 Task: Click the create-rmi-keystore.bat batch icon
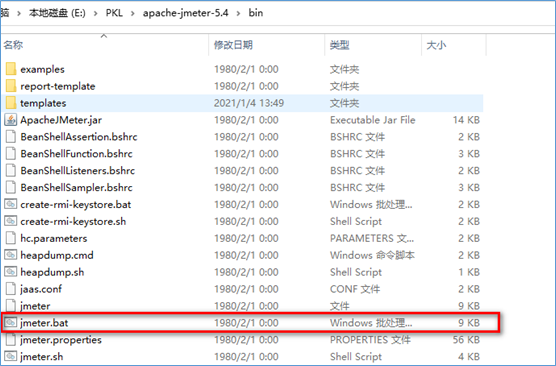pyautogui.click(x=11, y=204)
